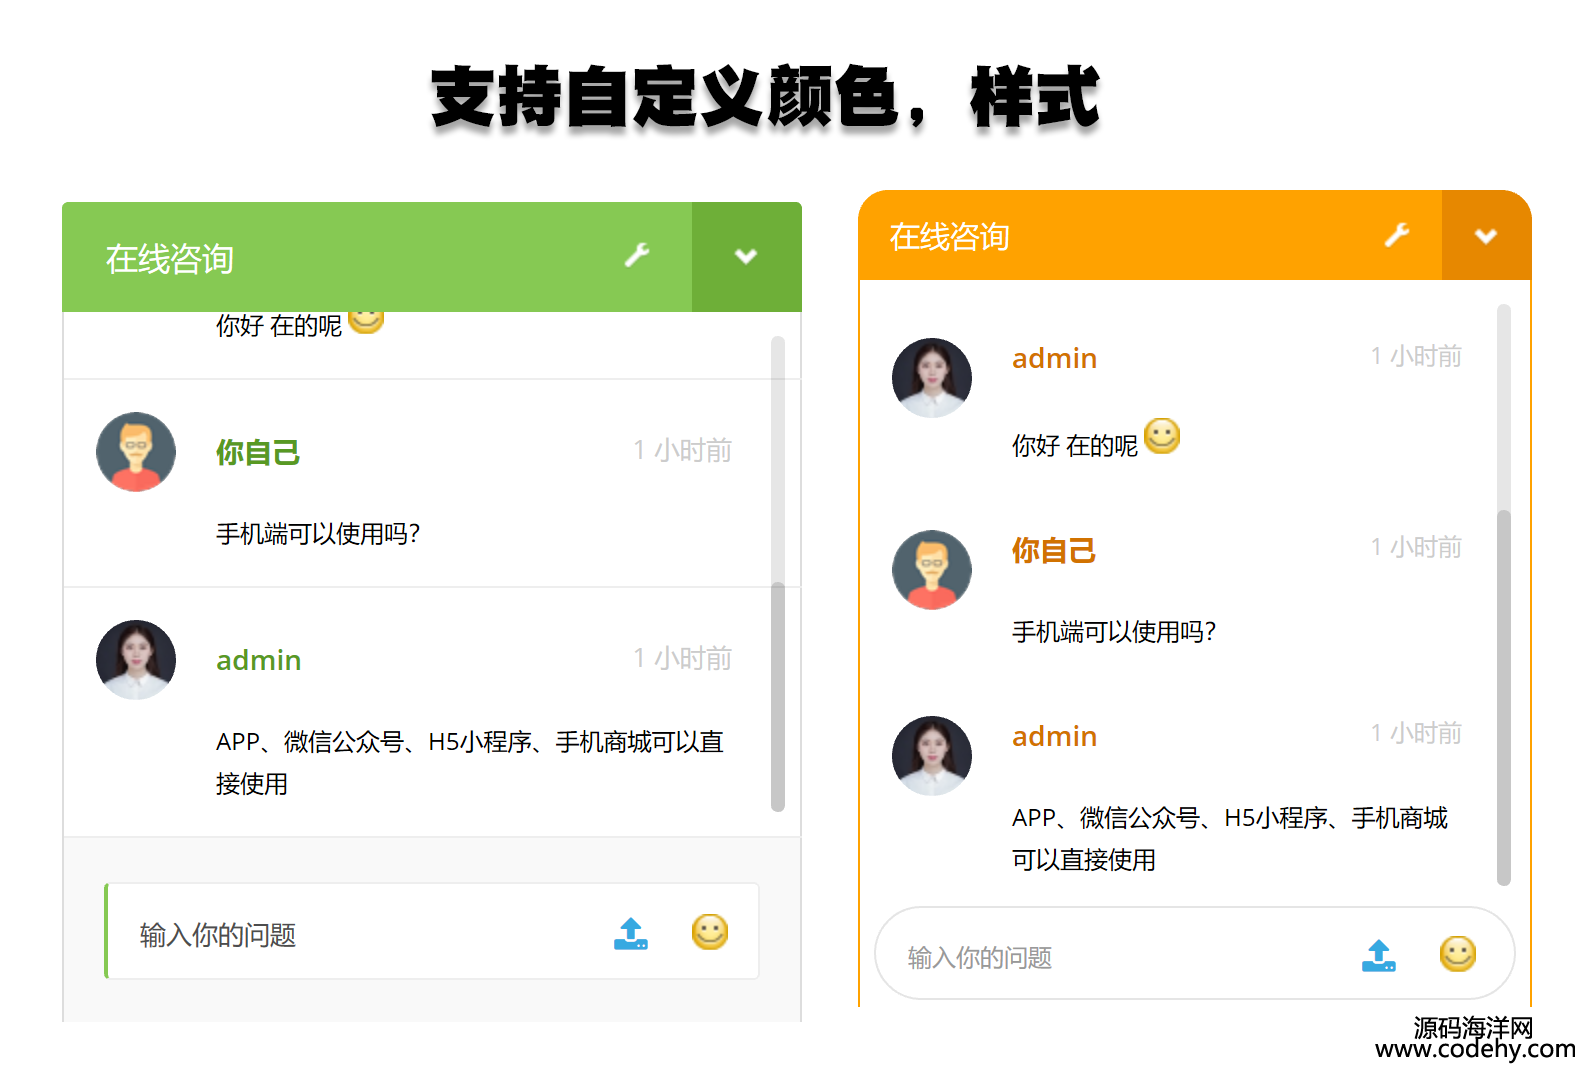The width and height of the screenshot is (1580, 1069).
Task: Click timestamp beside green 你自己
Action: pyautogui.click(x=682, y=451)
